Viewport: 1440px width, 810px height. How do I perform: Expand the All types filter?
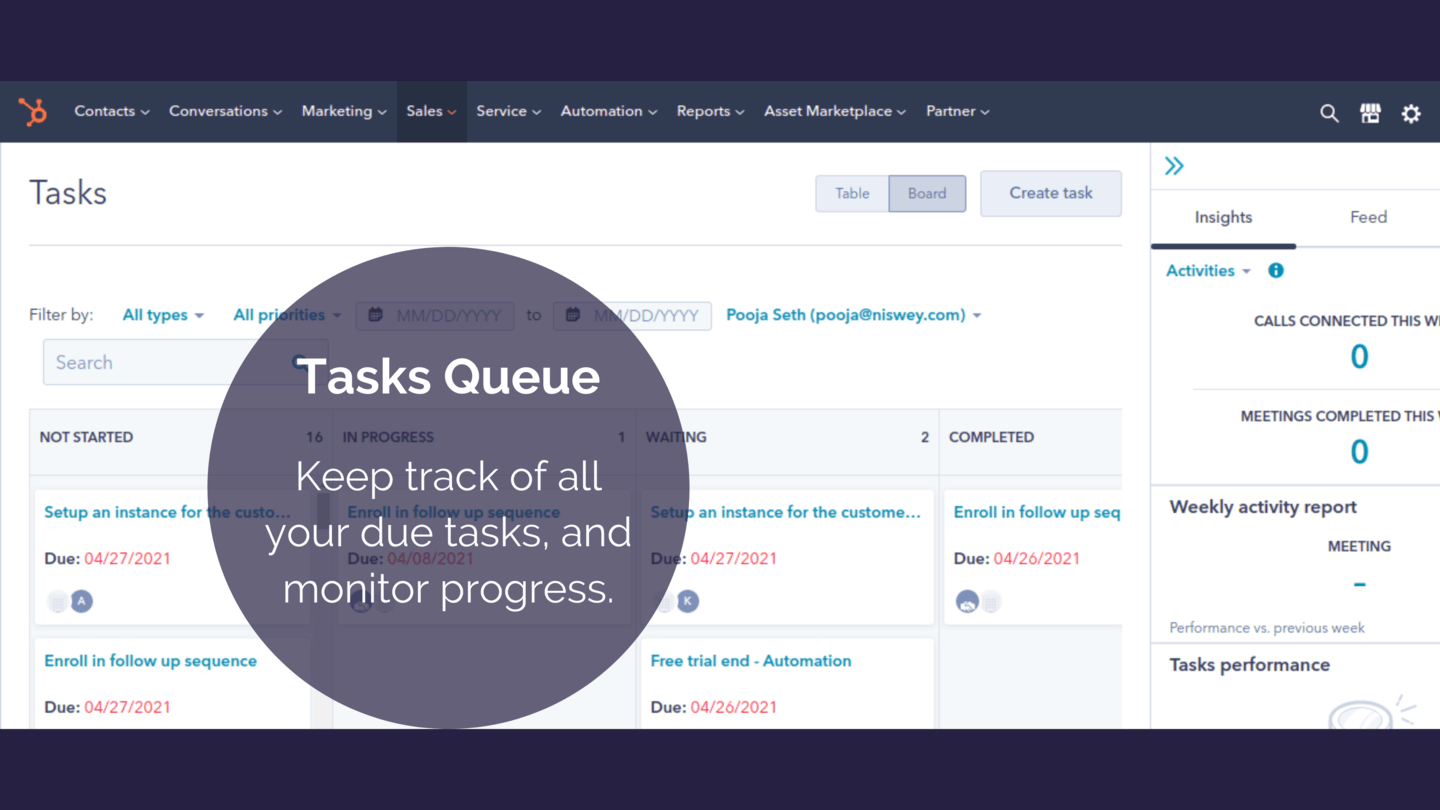point(163,315)
